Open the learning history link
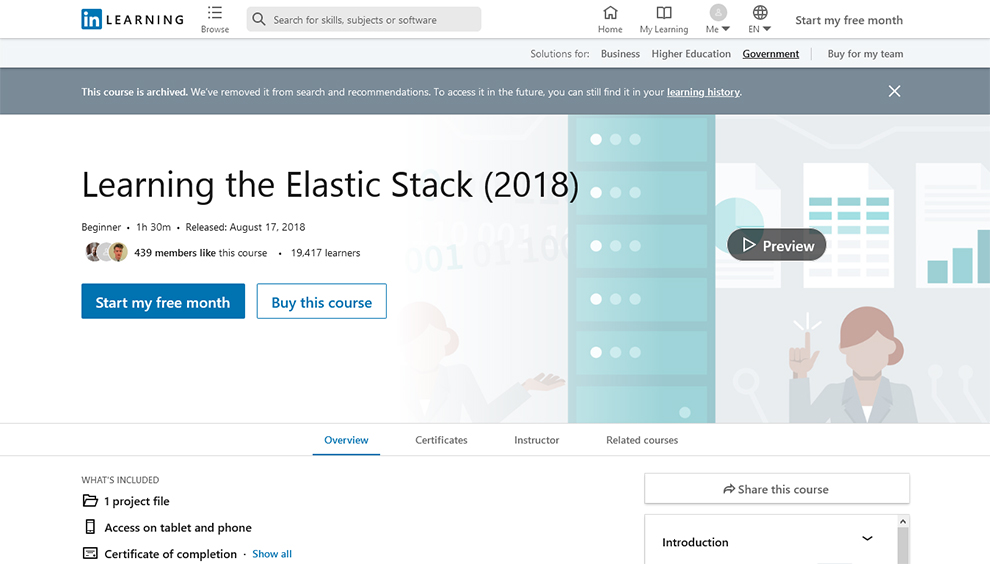Viewport: 990px width, 564px height. (703, 92)
